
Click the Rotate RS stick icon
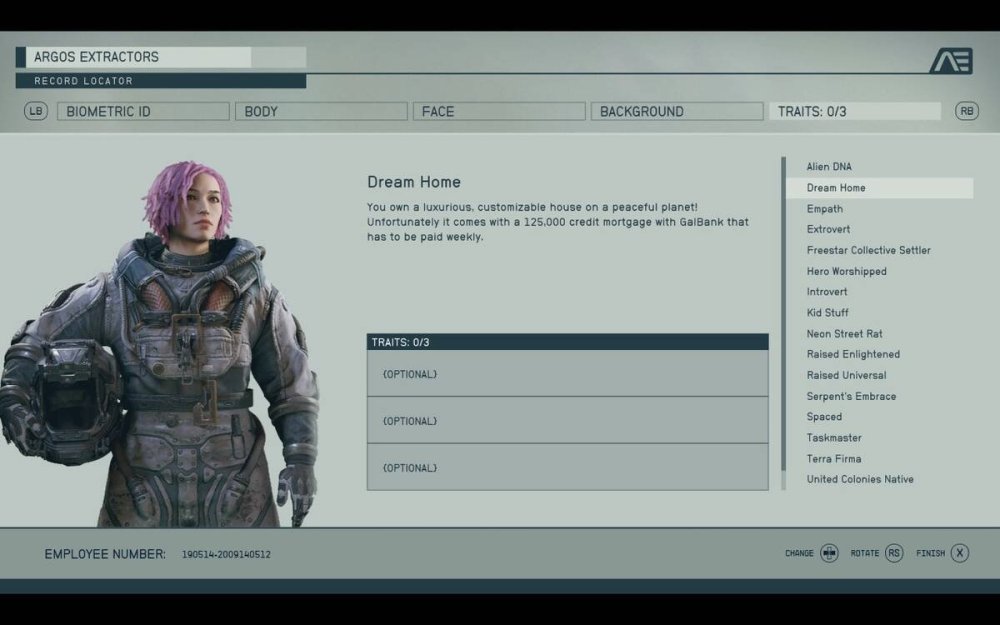tap(894, 553)
